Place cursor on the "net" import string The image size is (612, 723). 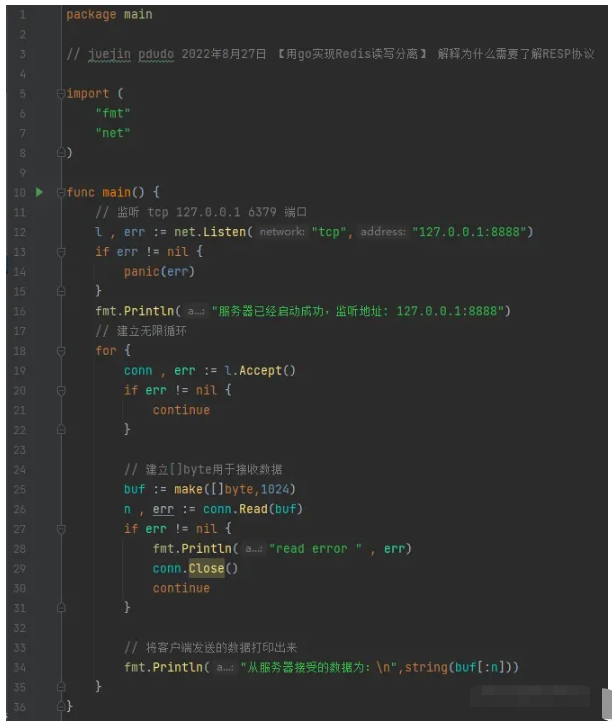point(113,133)
